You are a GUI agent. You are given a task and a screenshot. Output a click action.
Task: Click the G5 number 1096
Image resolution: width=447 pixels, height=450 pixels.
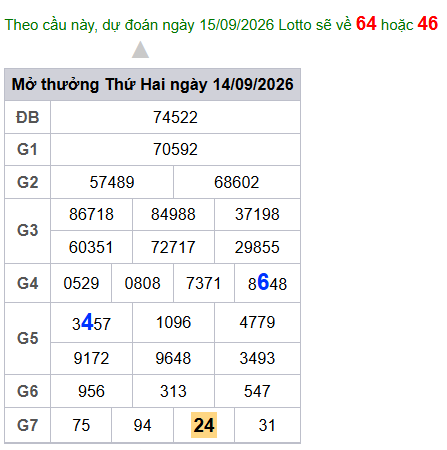point(173,322)
